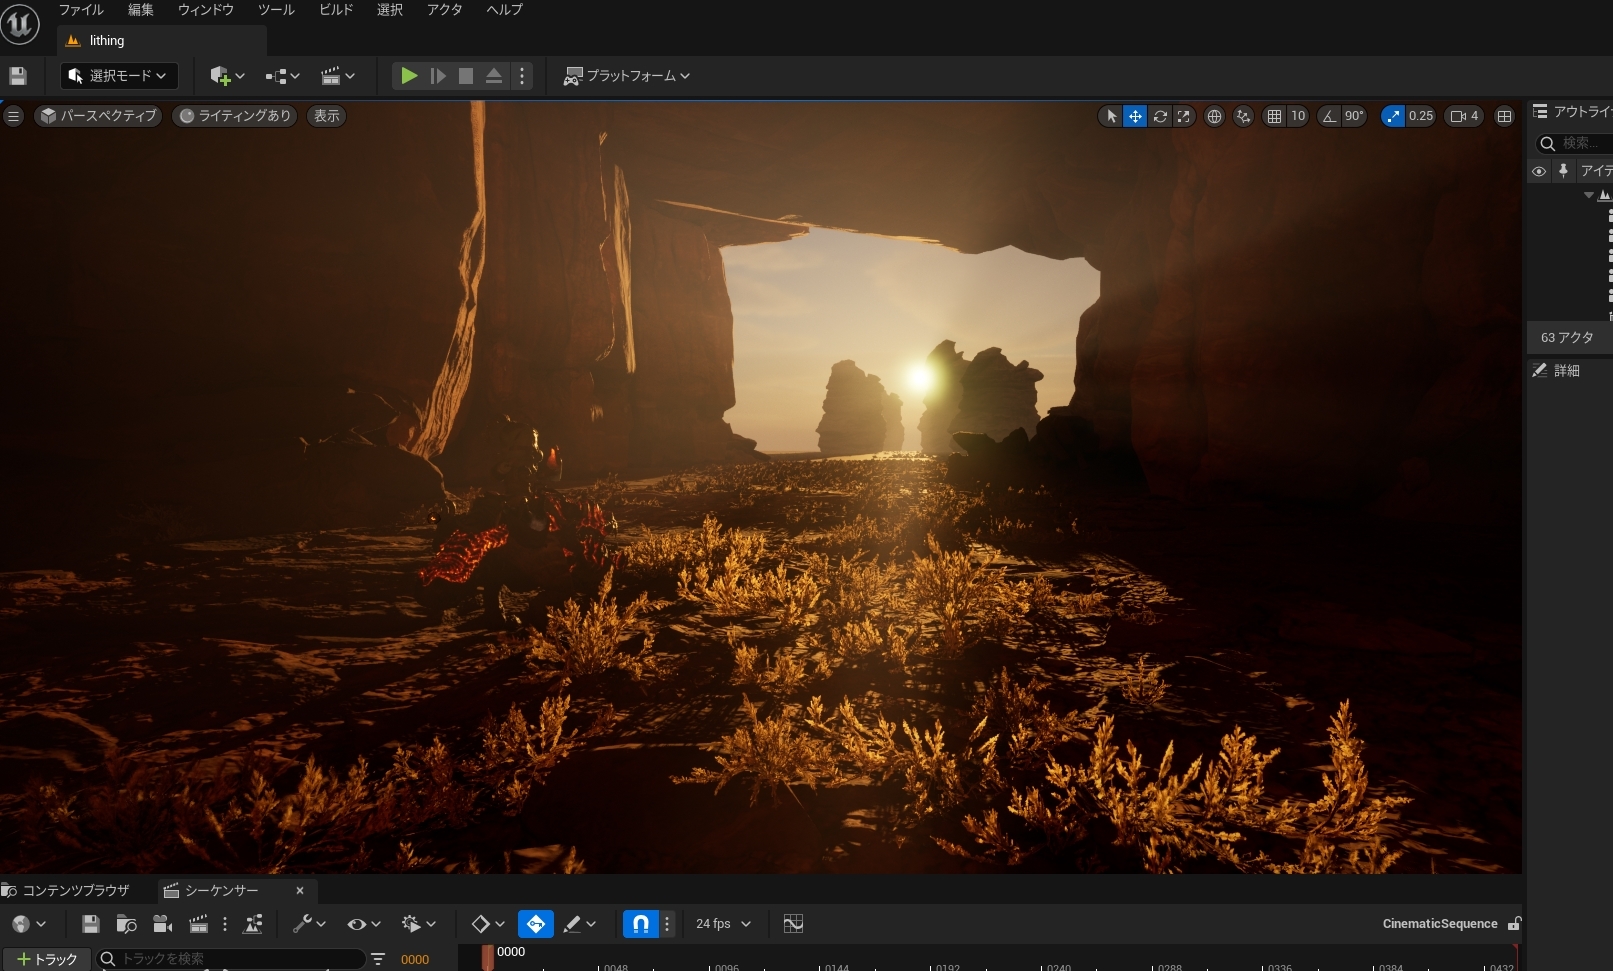
Task: Click the 表示 viewport button
Action: tap(327, 116)
